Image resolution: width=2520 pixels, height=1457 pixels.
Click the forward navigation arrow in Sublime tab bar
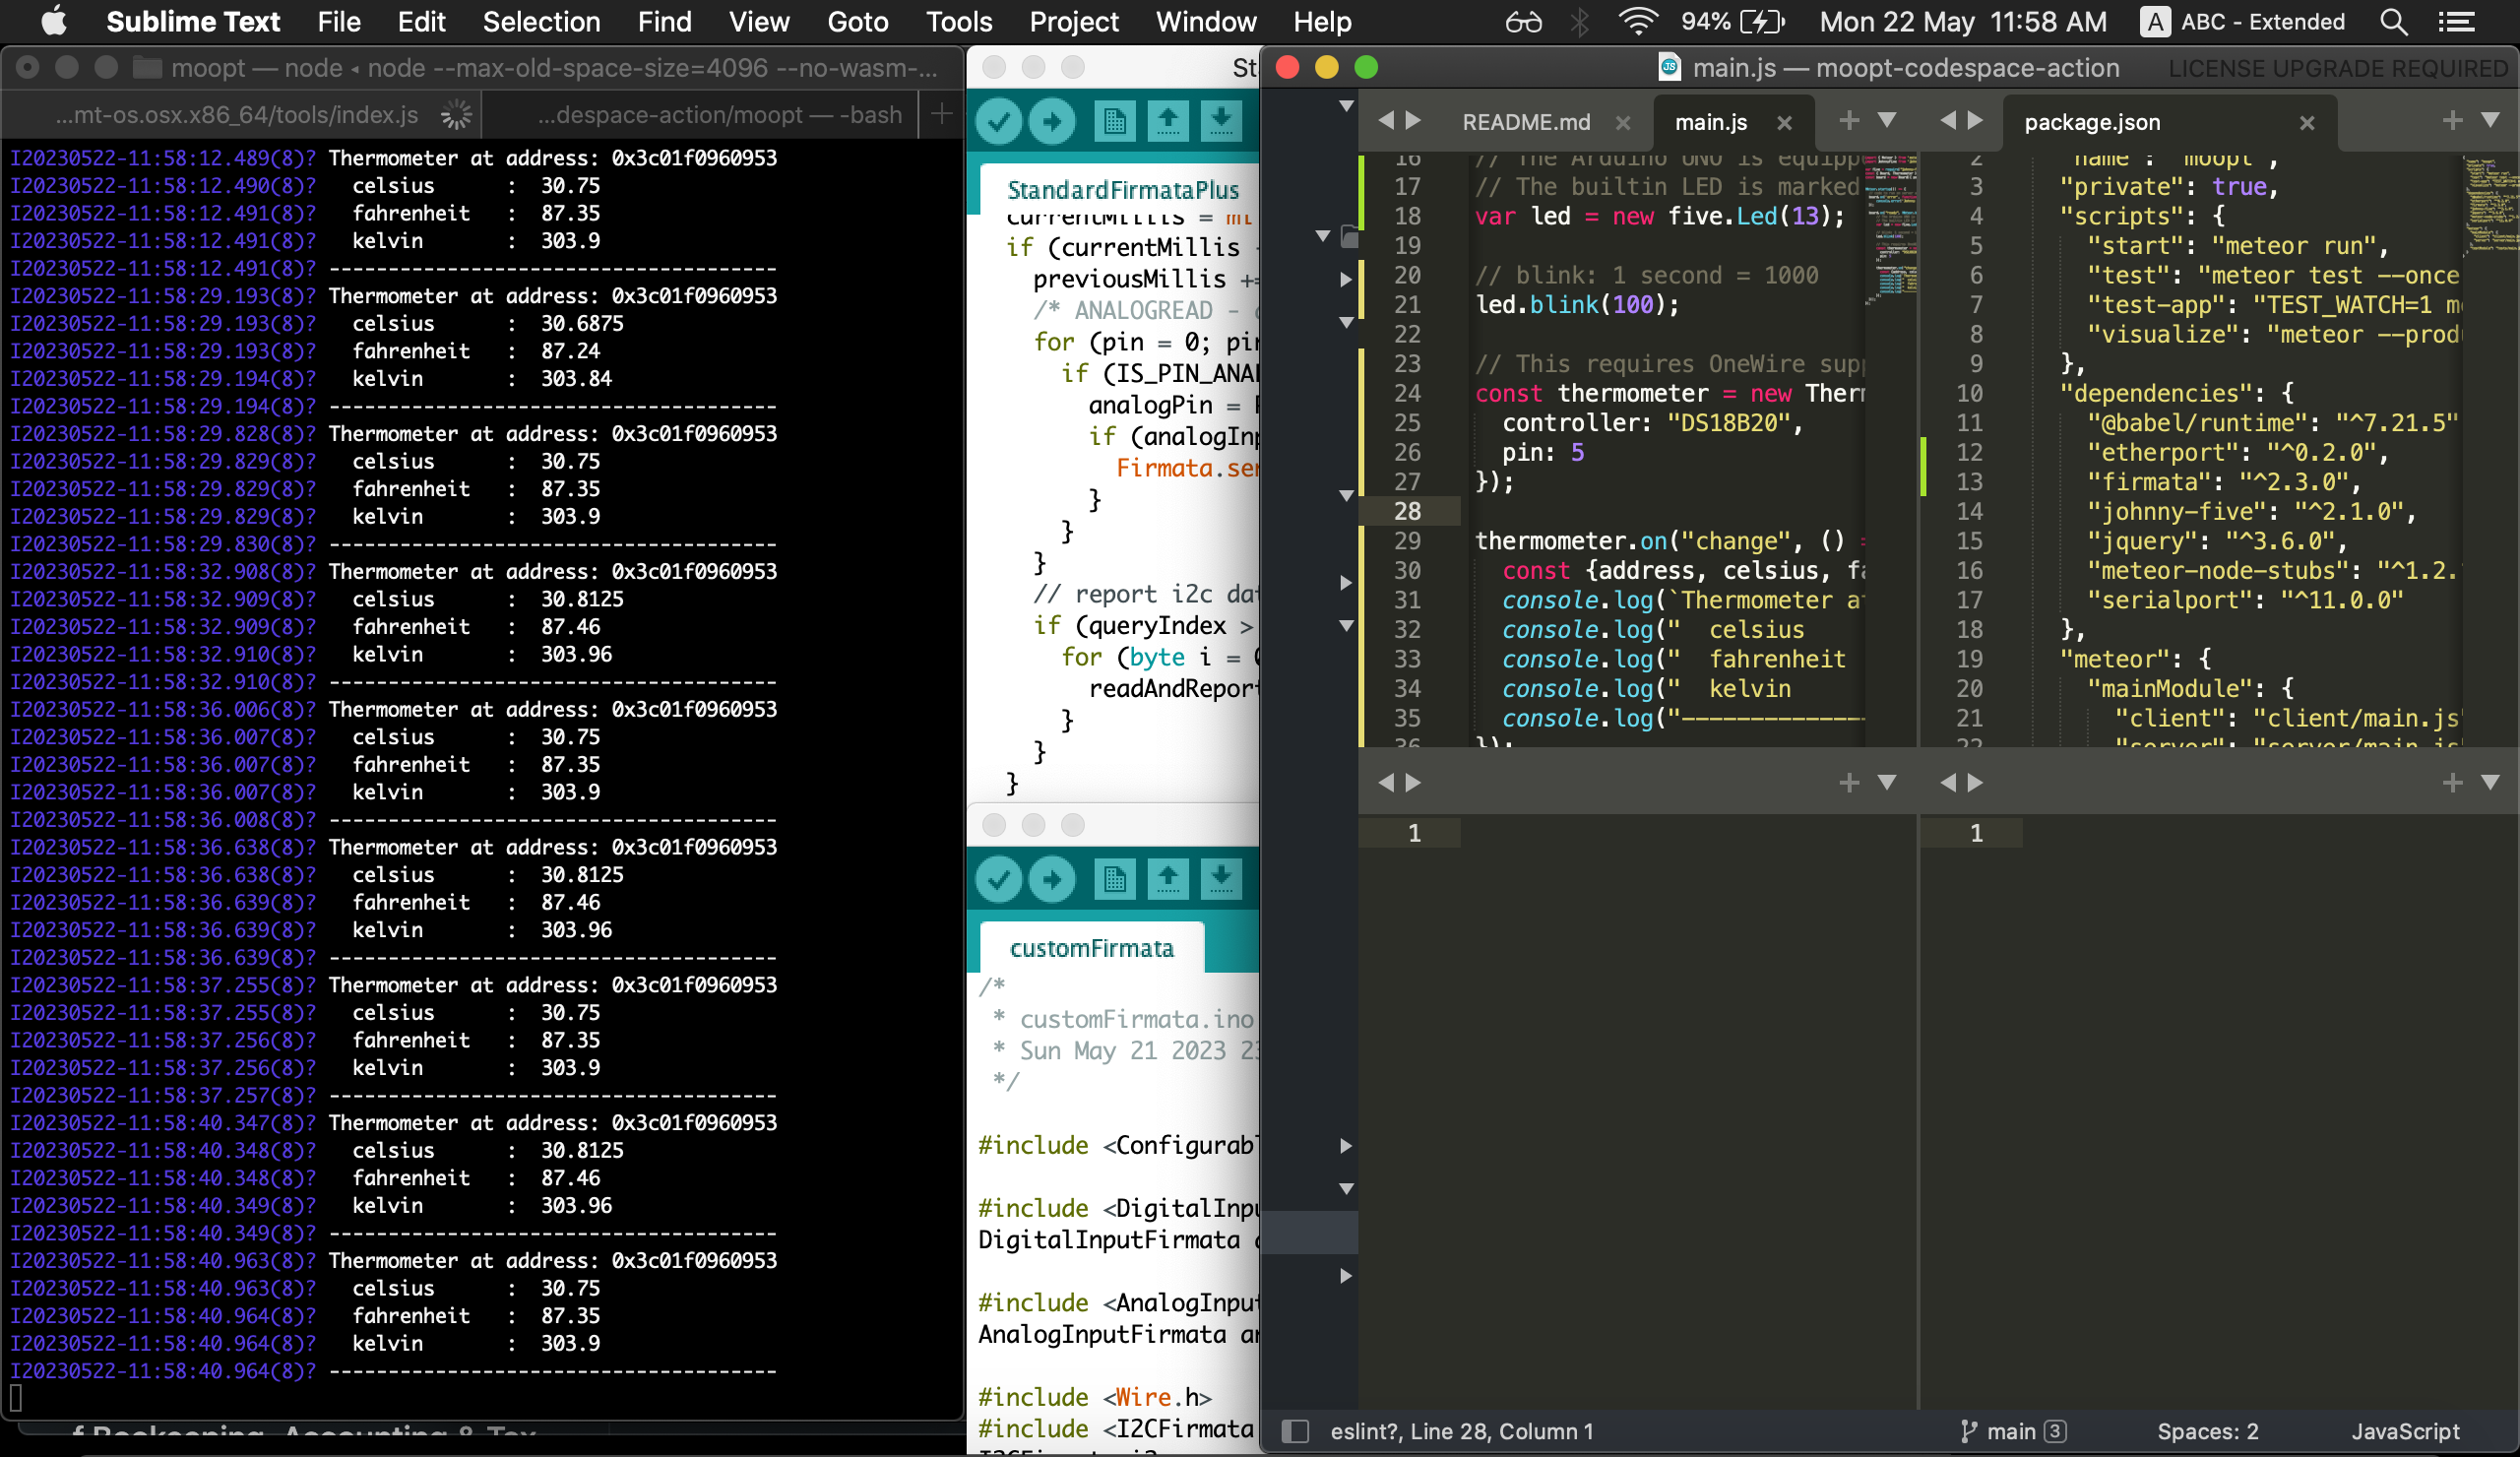1415,121
